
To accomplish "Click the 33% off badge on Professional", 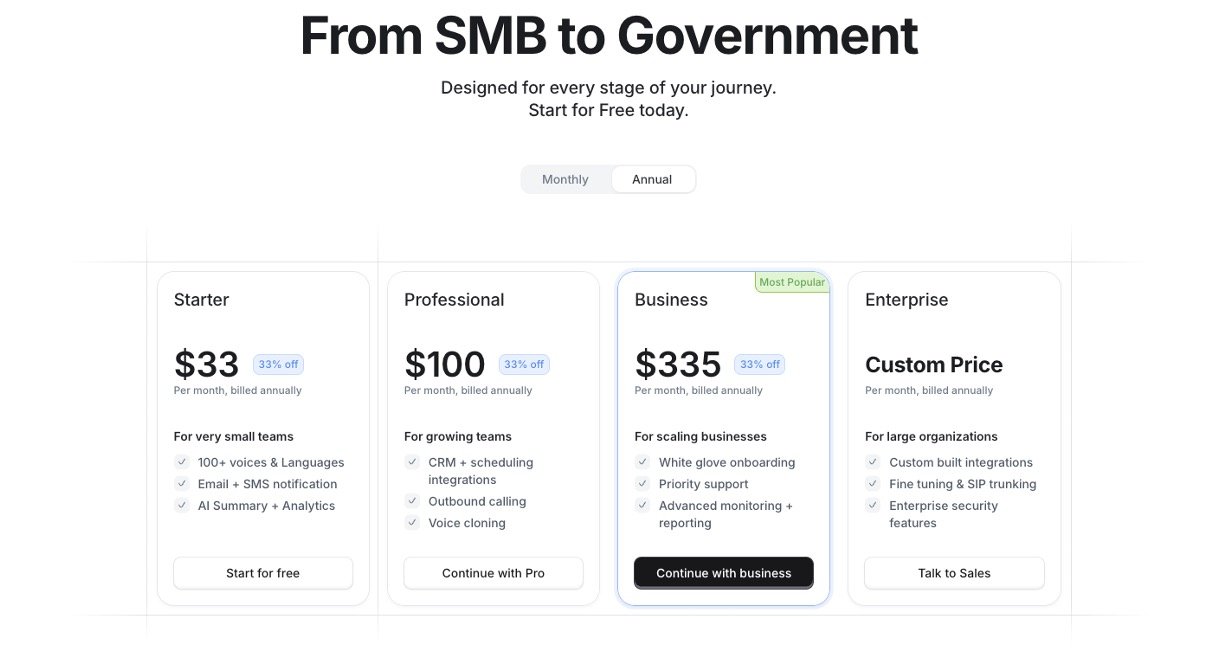I will coord(524,364).
